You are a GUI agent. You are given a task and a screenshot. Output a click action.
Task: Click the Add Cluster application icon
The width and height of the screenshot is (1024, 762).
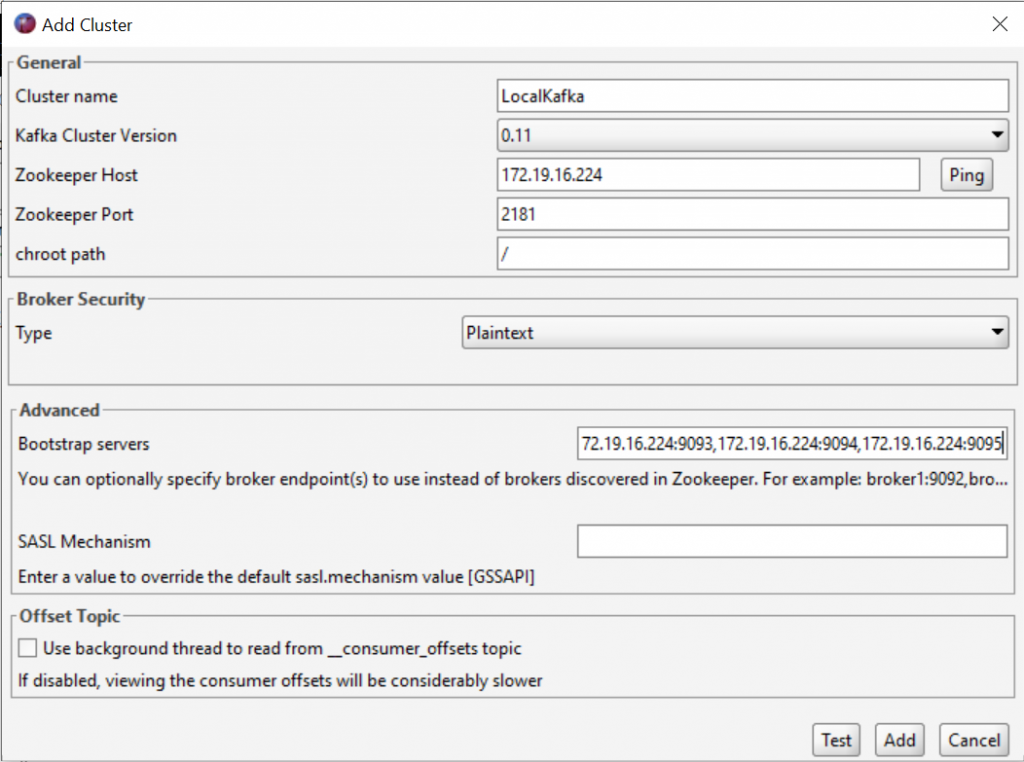point(24,23)
